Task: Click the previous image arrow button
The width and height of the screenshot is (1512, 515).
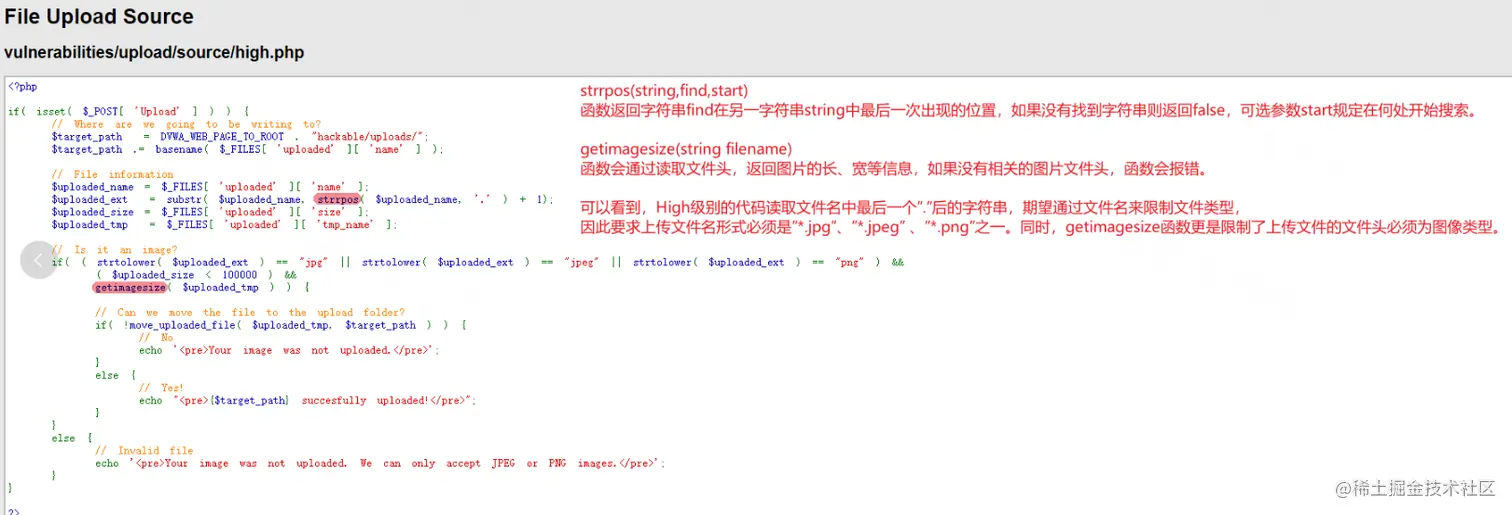Action: click(38, 260)
